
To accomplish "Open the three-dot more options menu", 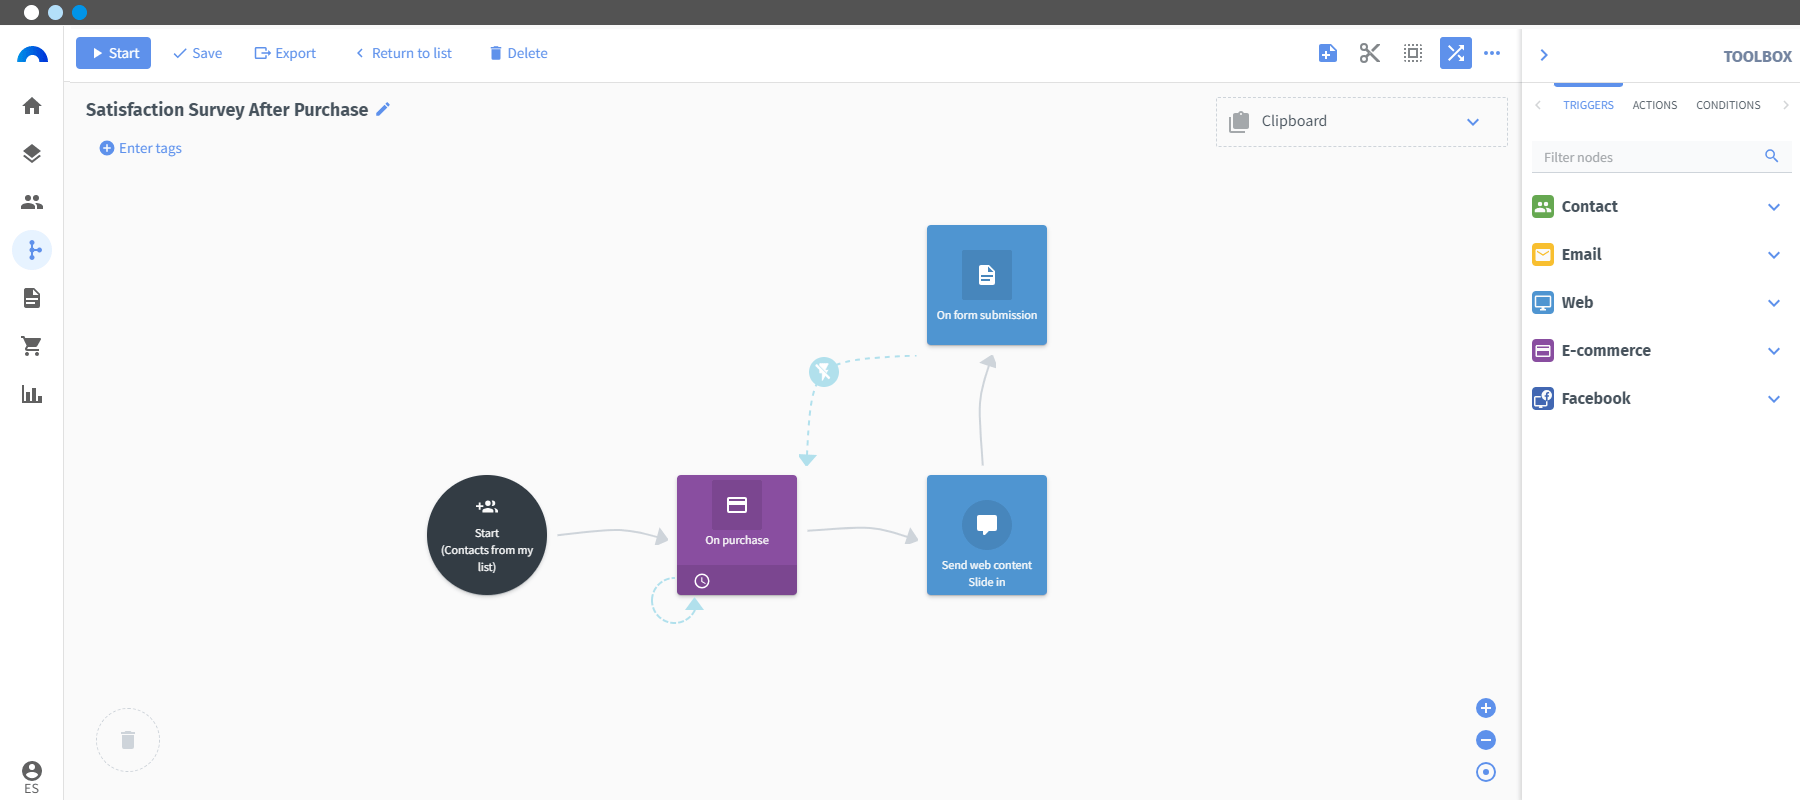I will pyautogui.click(x=1492, y=53).
